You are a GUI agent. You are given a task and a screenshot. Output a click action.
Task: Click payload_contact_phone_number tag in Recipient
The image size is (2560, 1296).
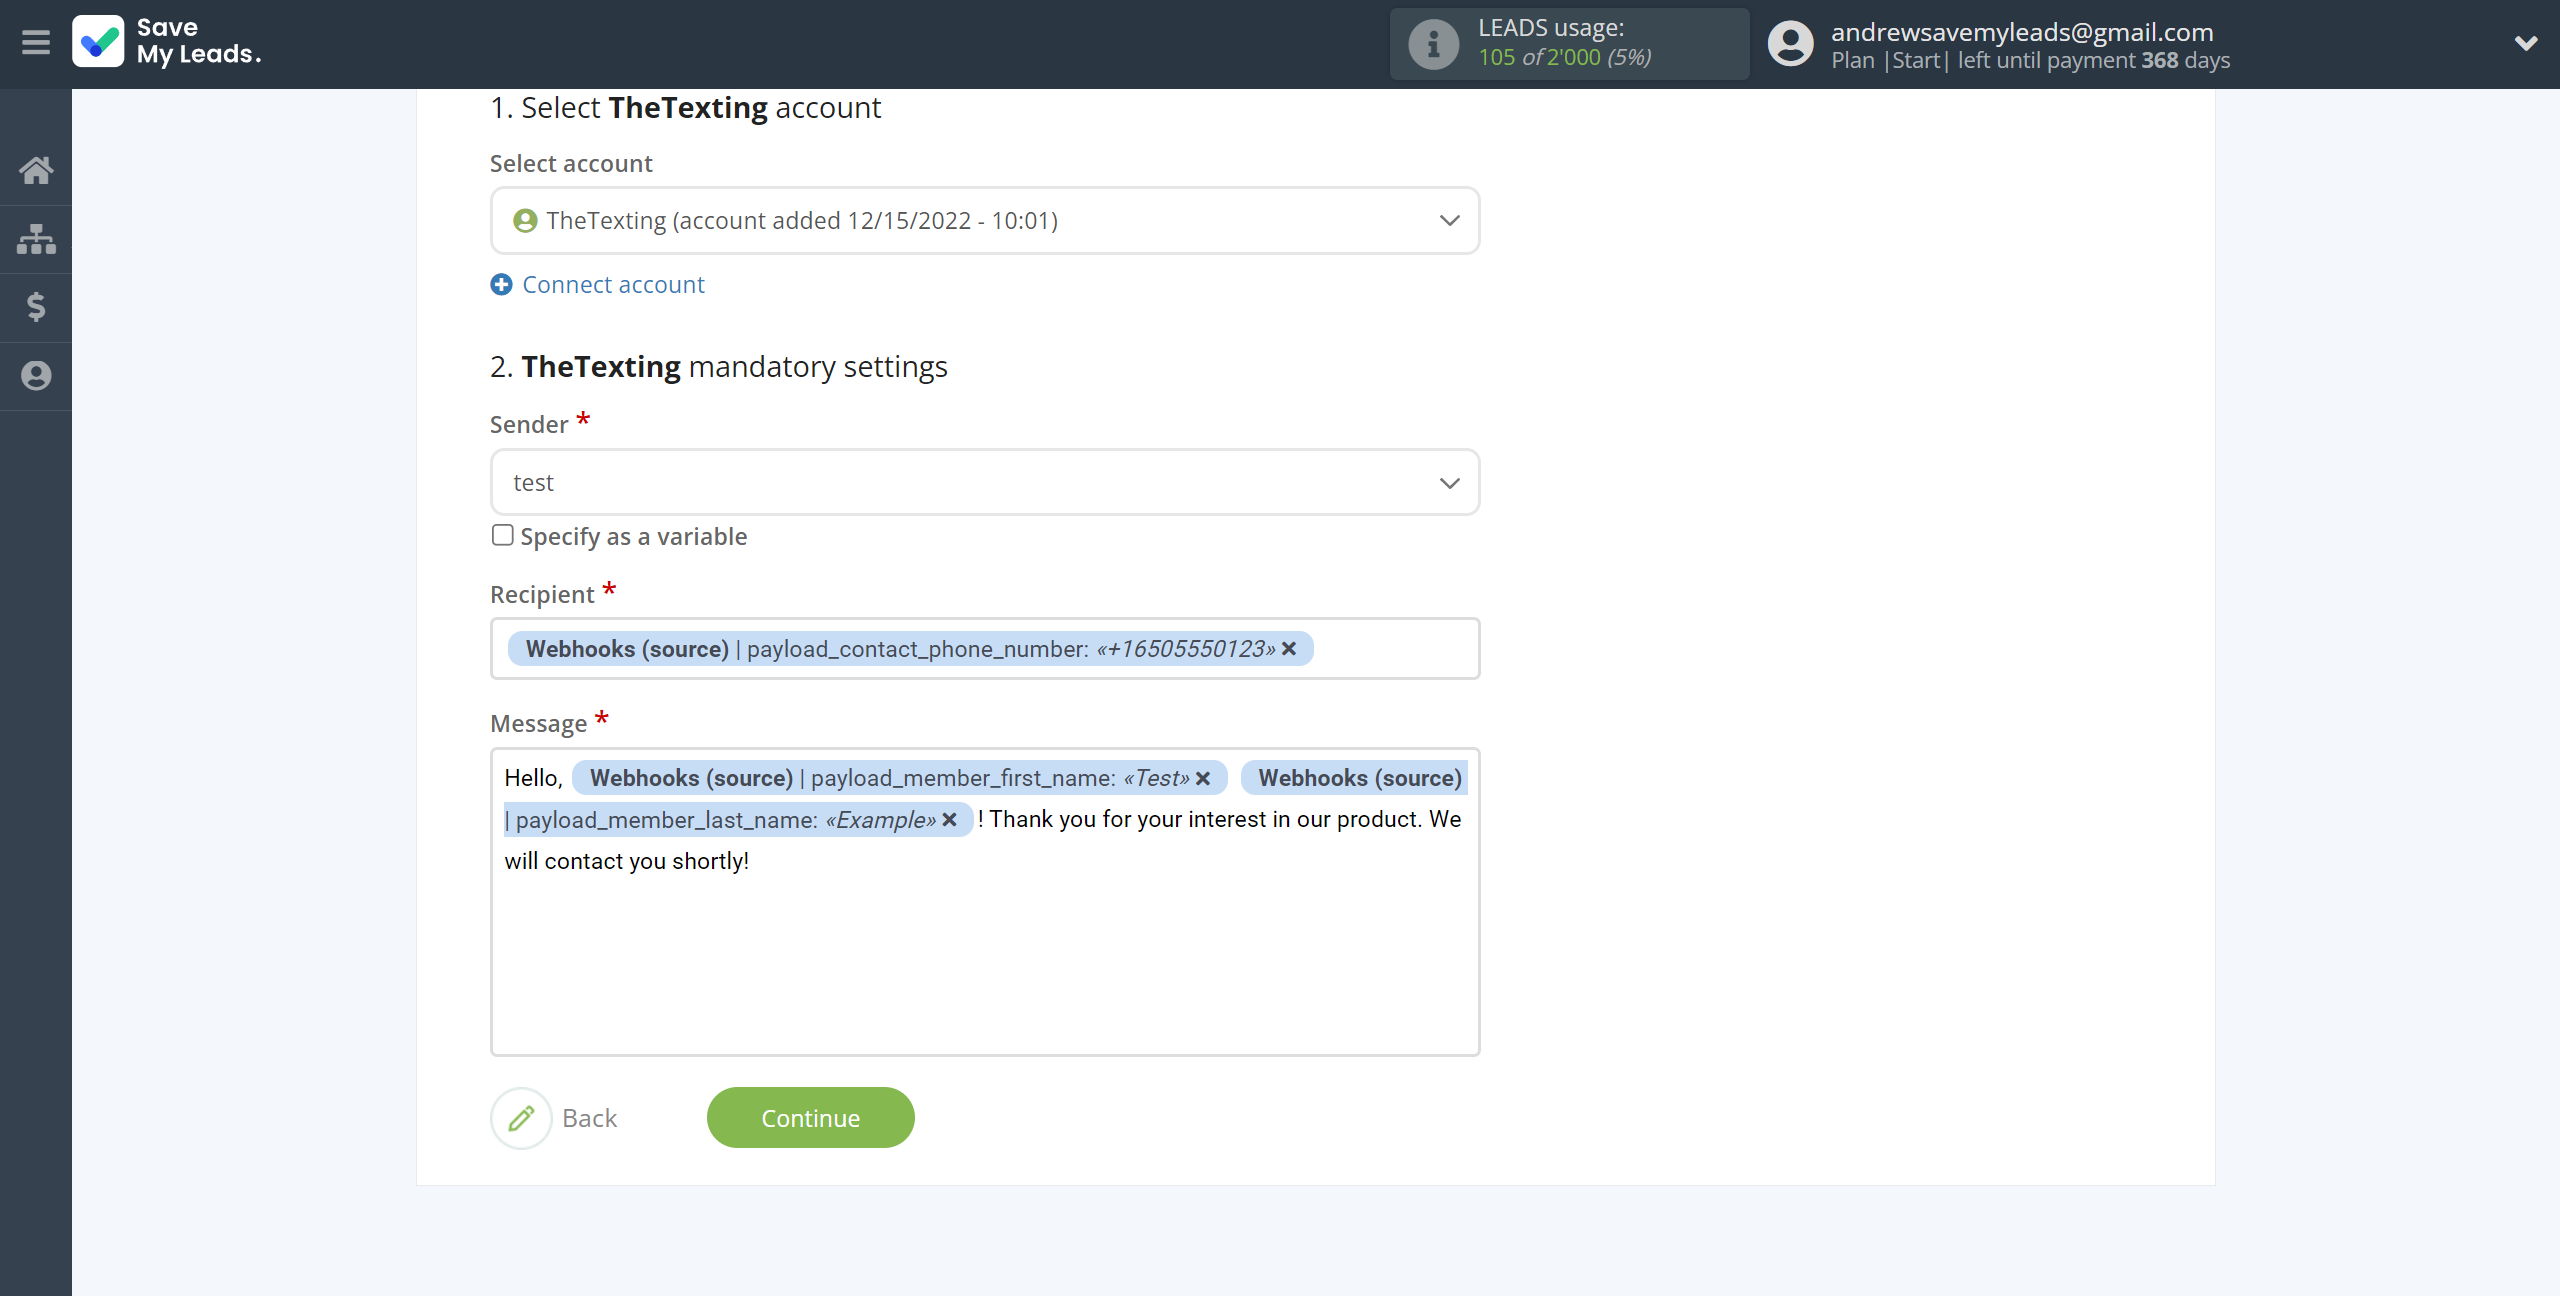910,649
